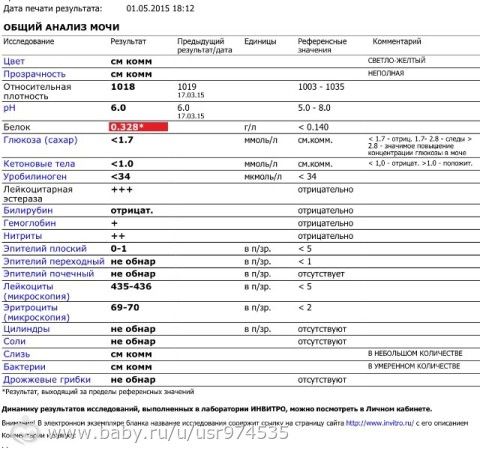Select the erythrocytes value 69-70
480x457 pixels.
(125, 307)
